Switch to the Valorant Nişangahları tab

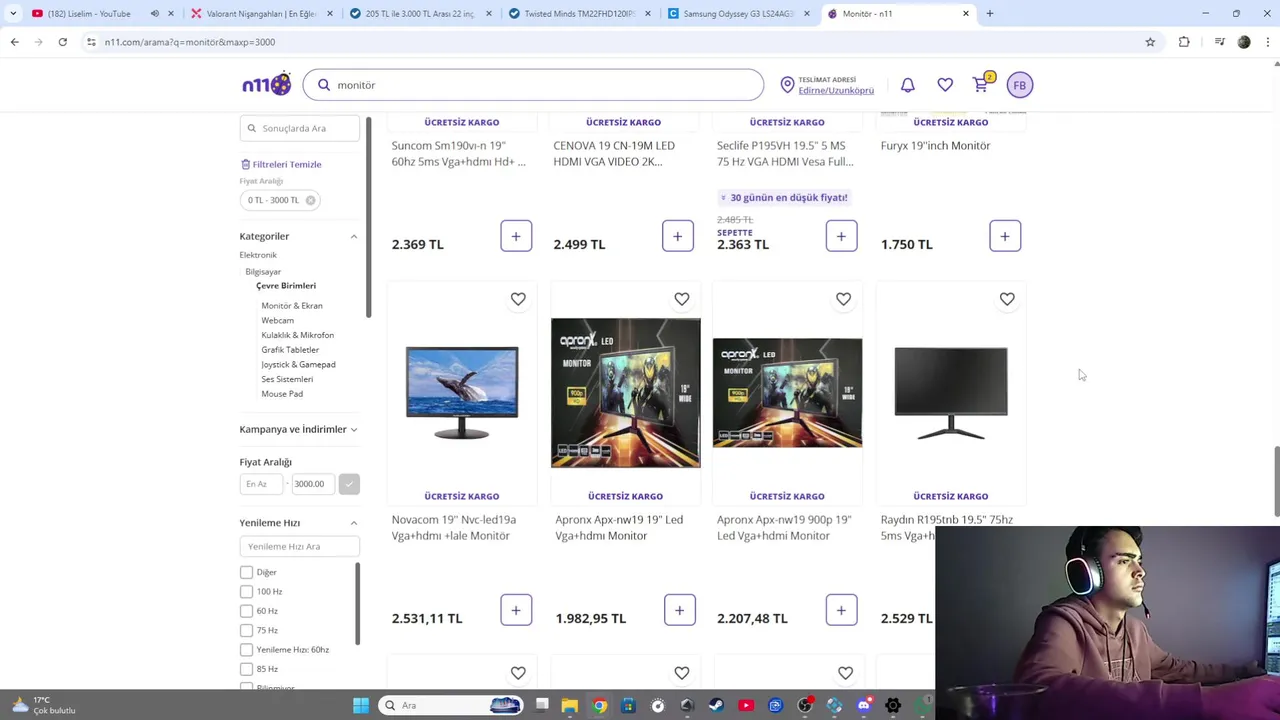(x=260, y=14)
